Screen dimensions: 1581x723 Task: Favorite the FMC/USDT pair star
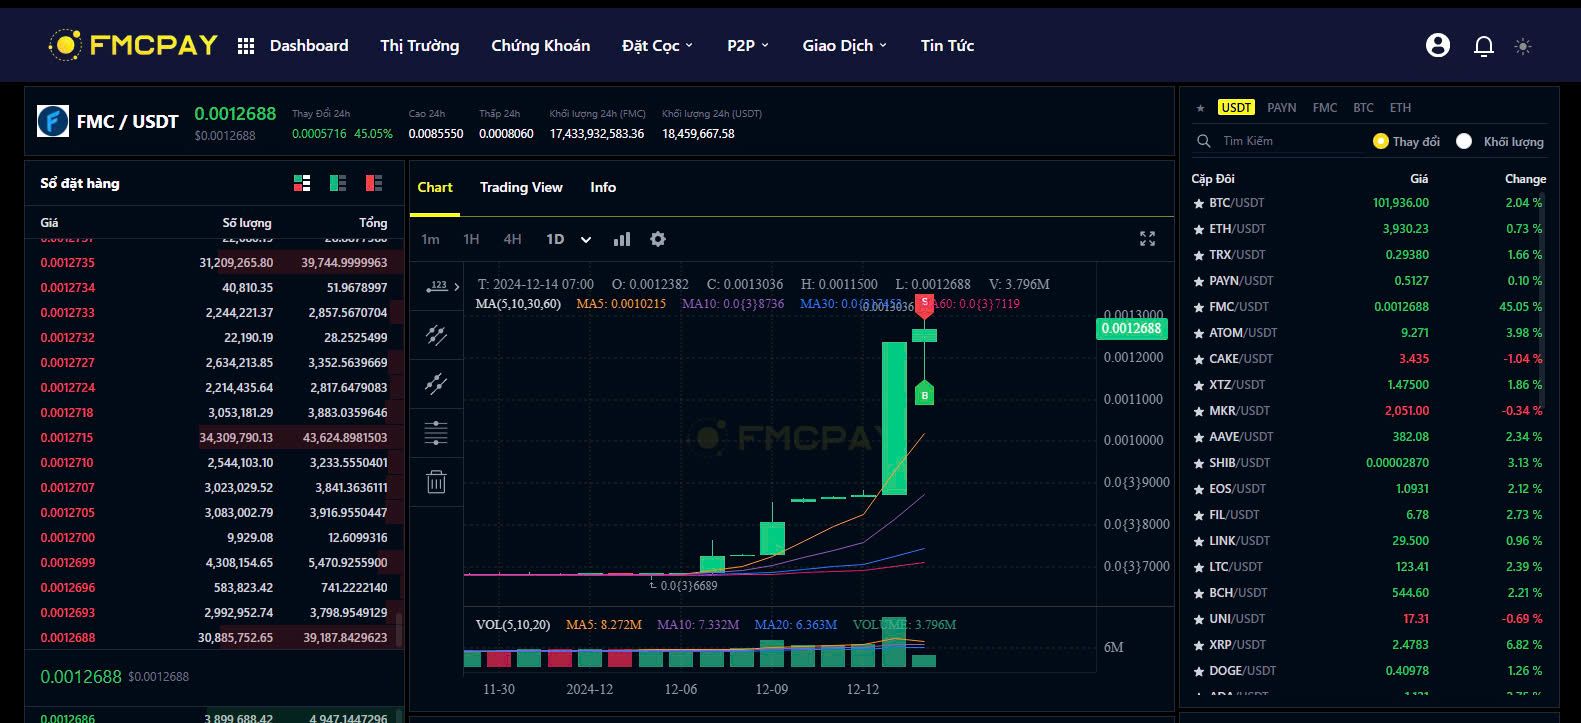[x=1199, y=307]
